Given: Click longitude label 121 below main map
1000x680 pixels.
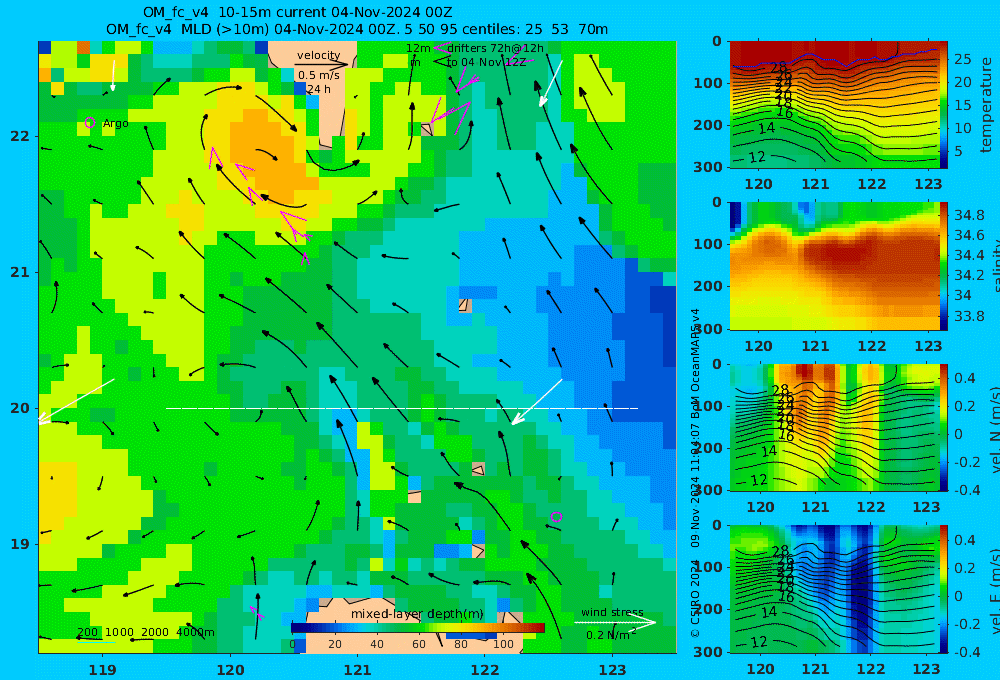Looking at the screenshot, I should tap(357, 670).
